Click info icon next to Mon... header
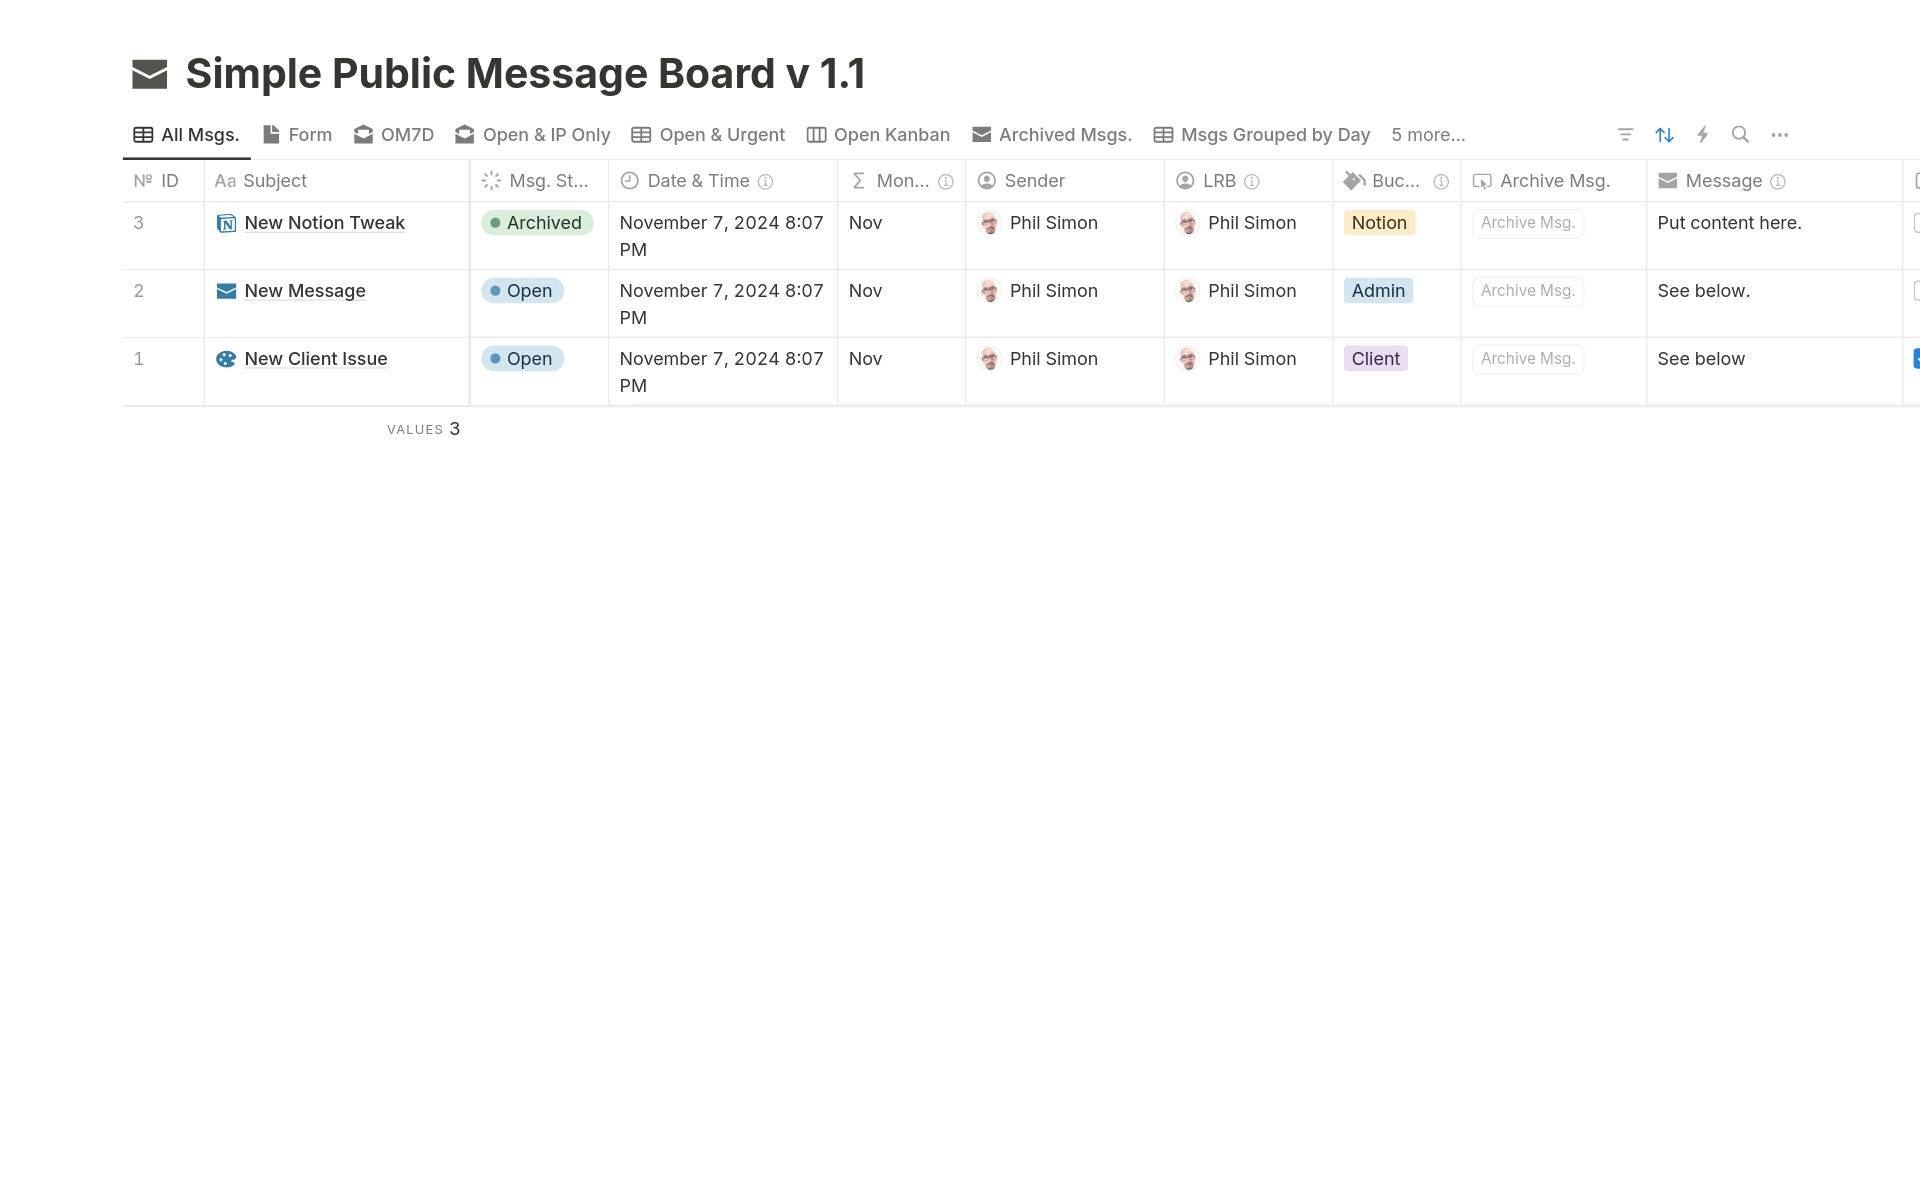Screen dimensions: 1920x1199 [x=945, y=182]
